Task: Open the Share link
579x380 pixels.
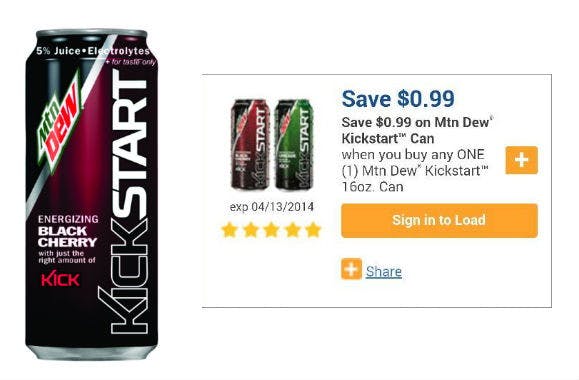Action: (x=384, y=271)
